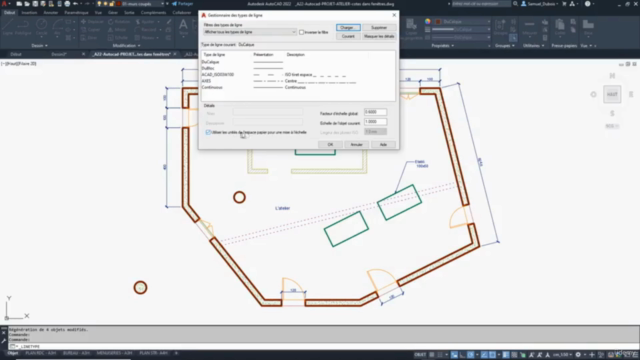The height and width of the screenshot is (360, 640).
Task: Open the Paramétrique ribbon tab
Action: point(76,13)
